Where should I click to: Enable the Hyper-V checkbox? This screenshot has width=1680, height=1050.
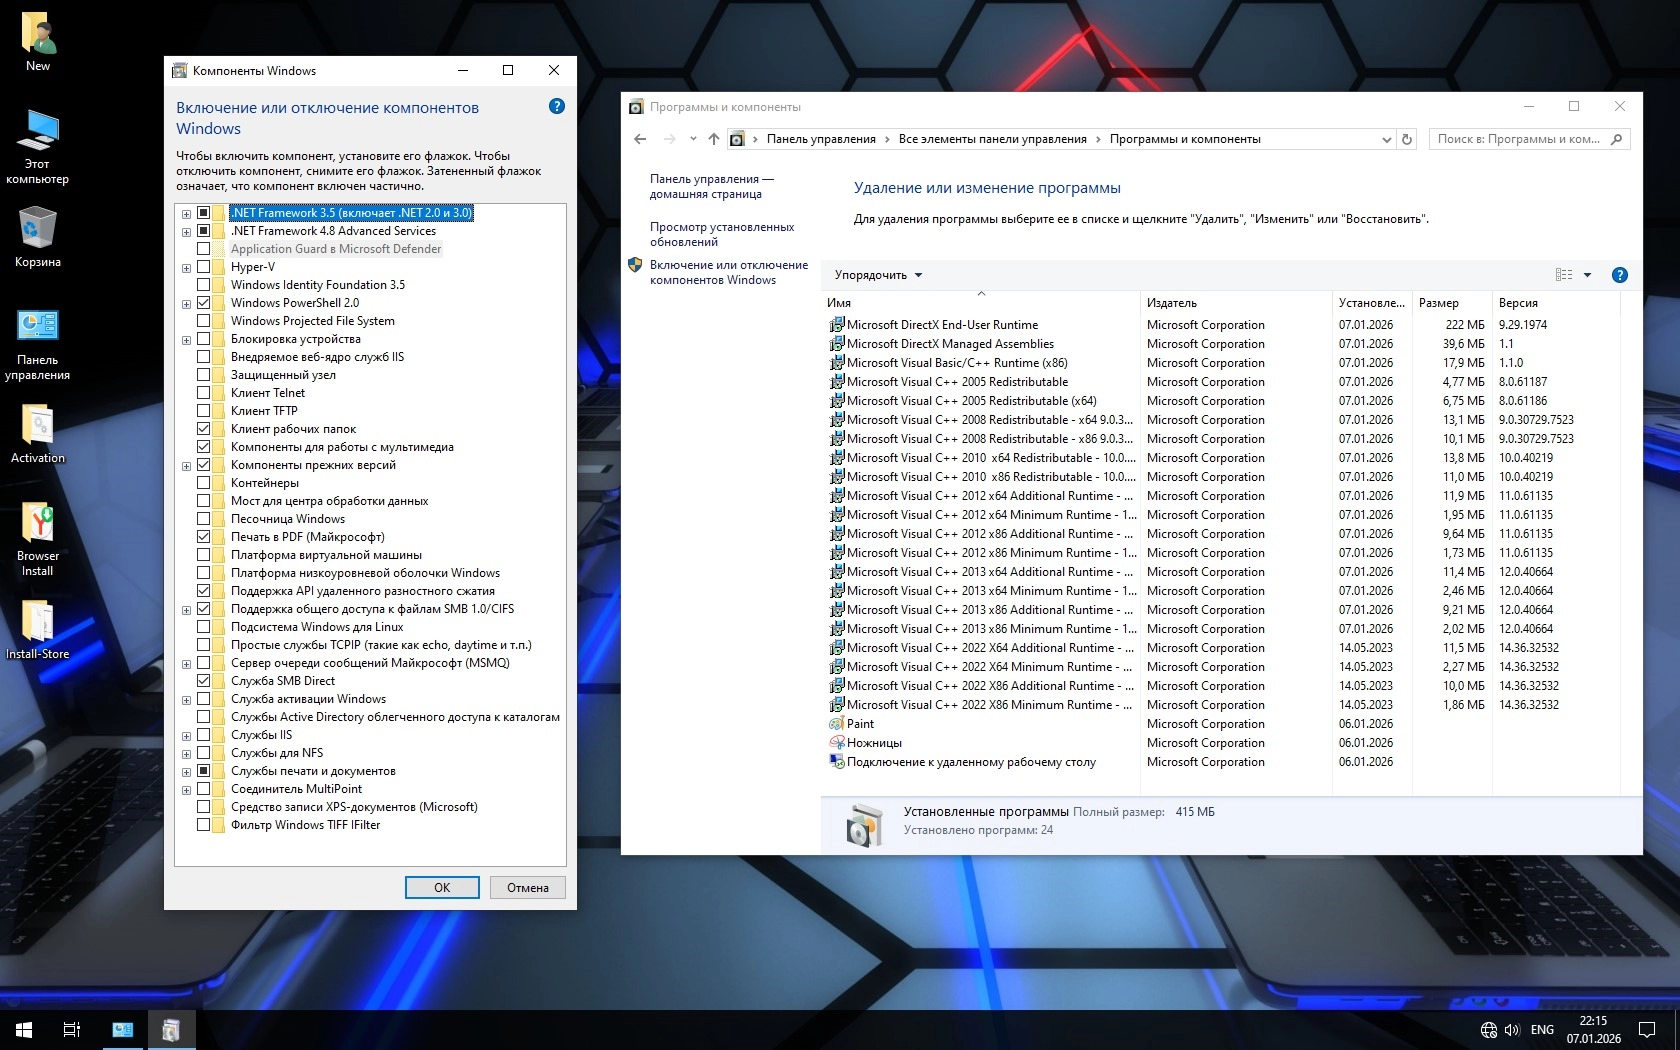(204, 267)
